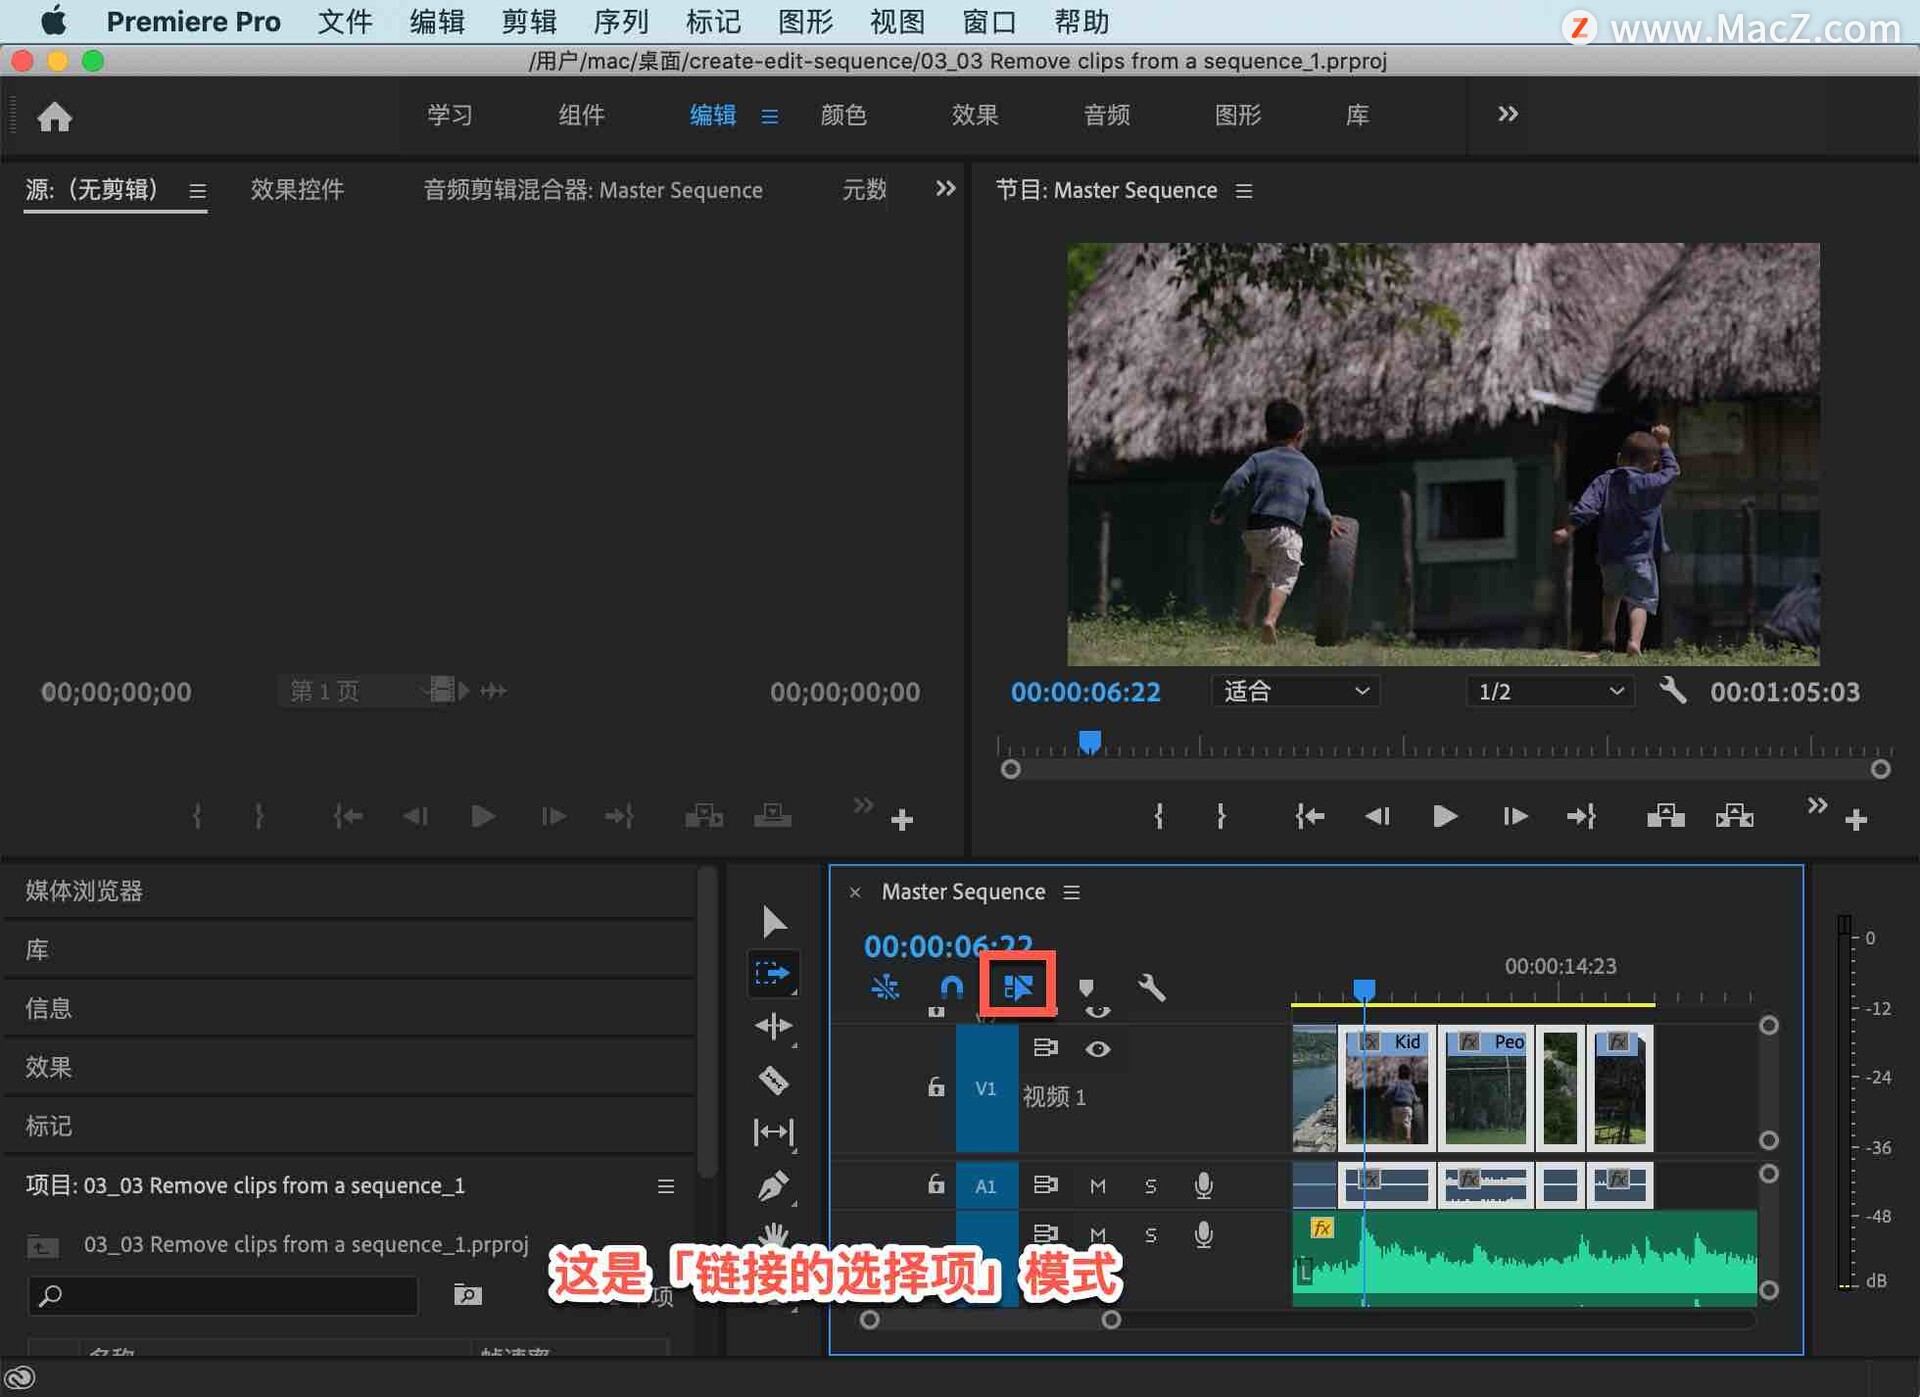Click Mute button on A1 track
1920x1397 pixels.
[1097, 1185]
